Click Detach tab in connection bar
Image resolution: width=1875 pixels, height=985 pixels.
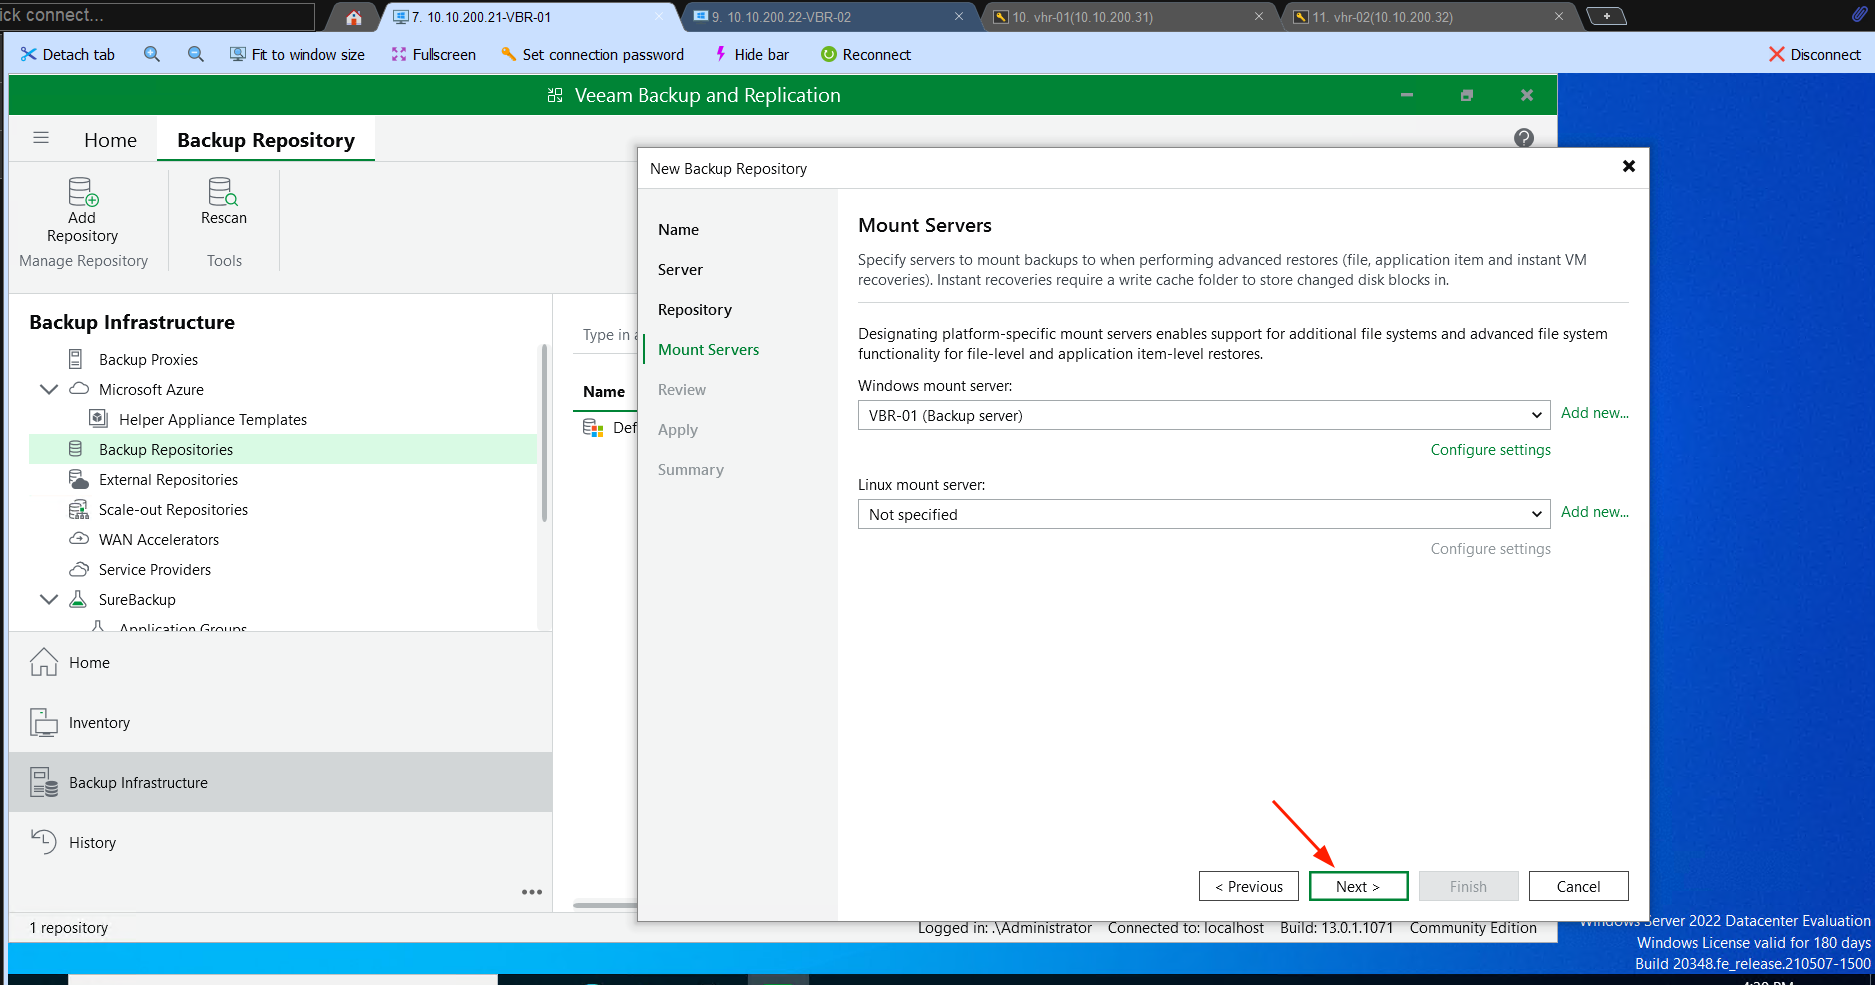tap(67, 55)
